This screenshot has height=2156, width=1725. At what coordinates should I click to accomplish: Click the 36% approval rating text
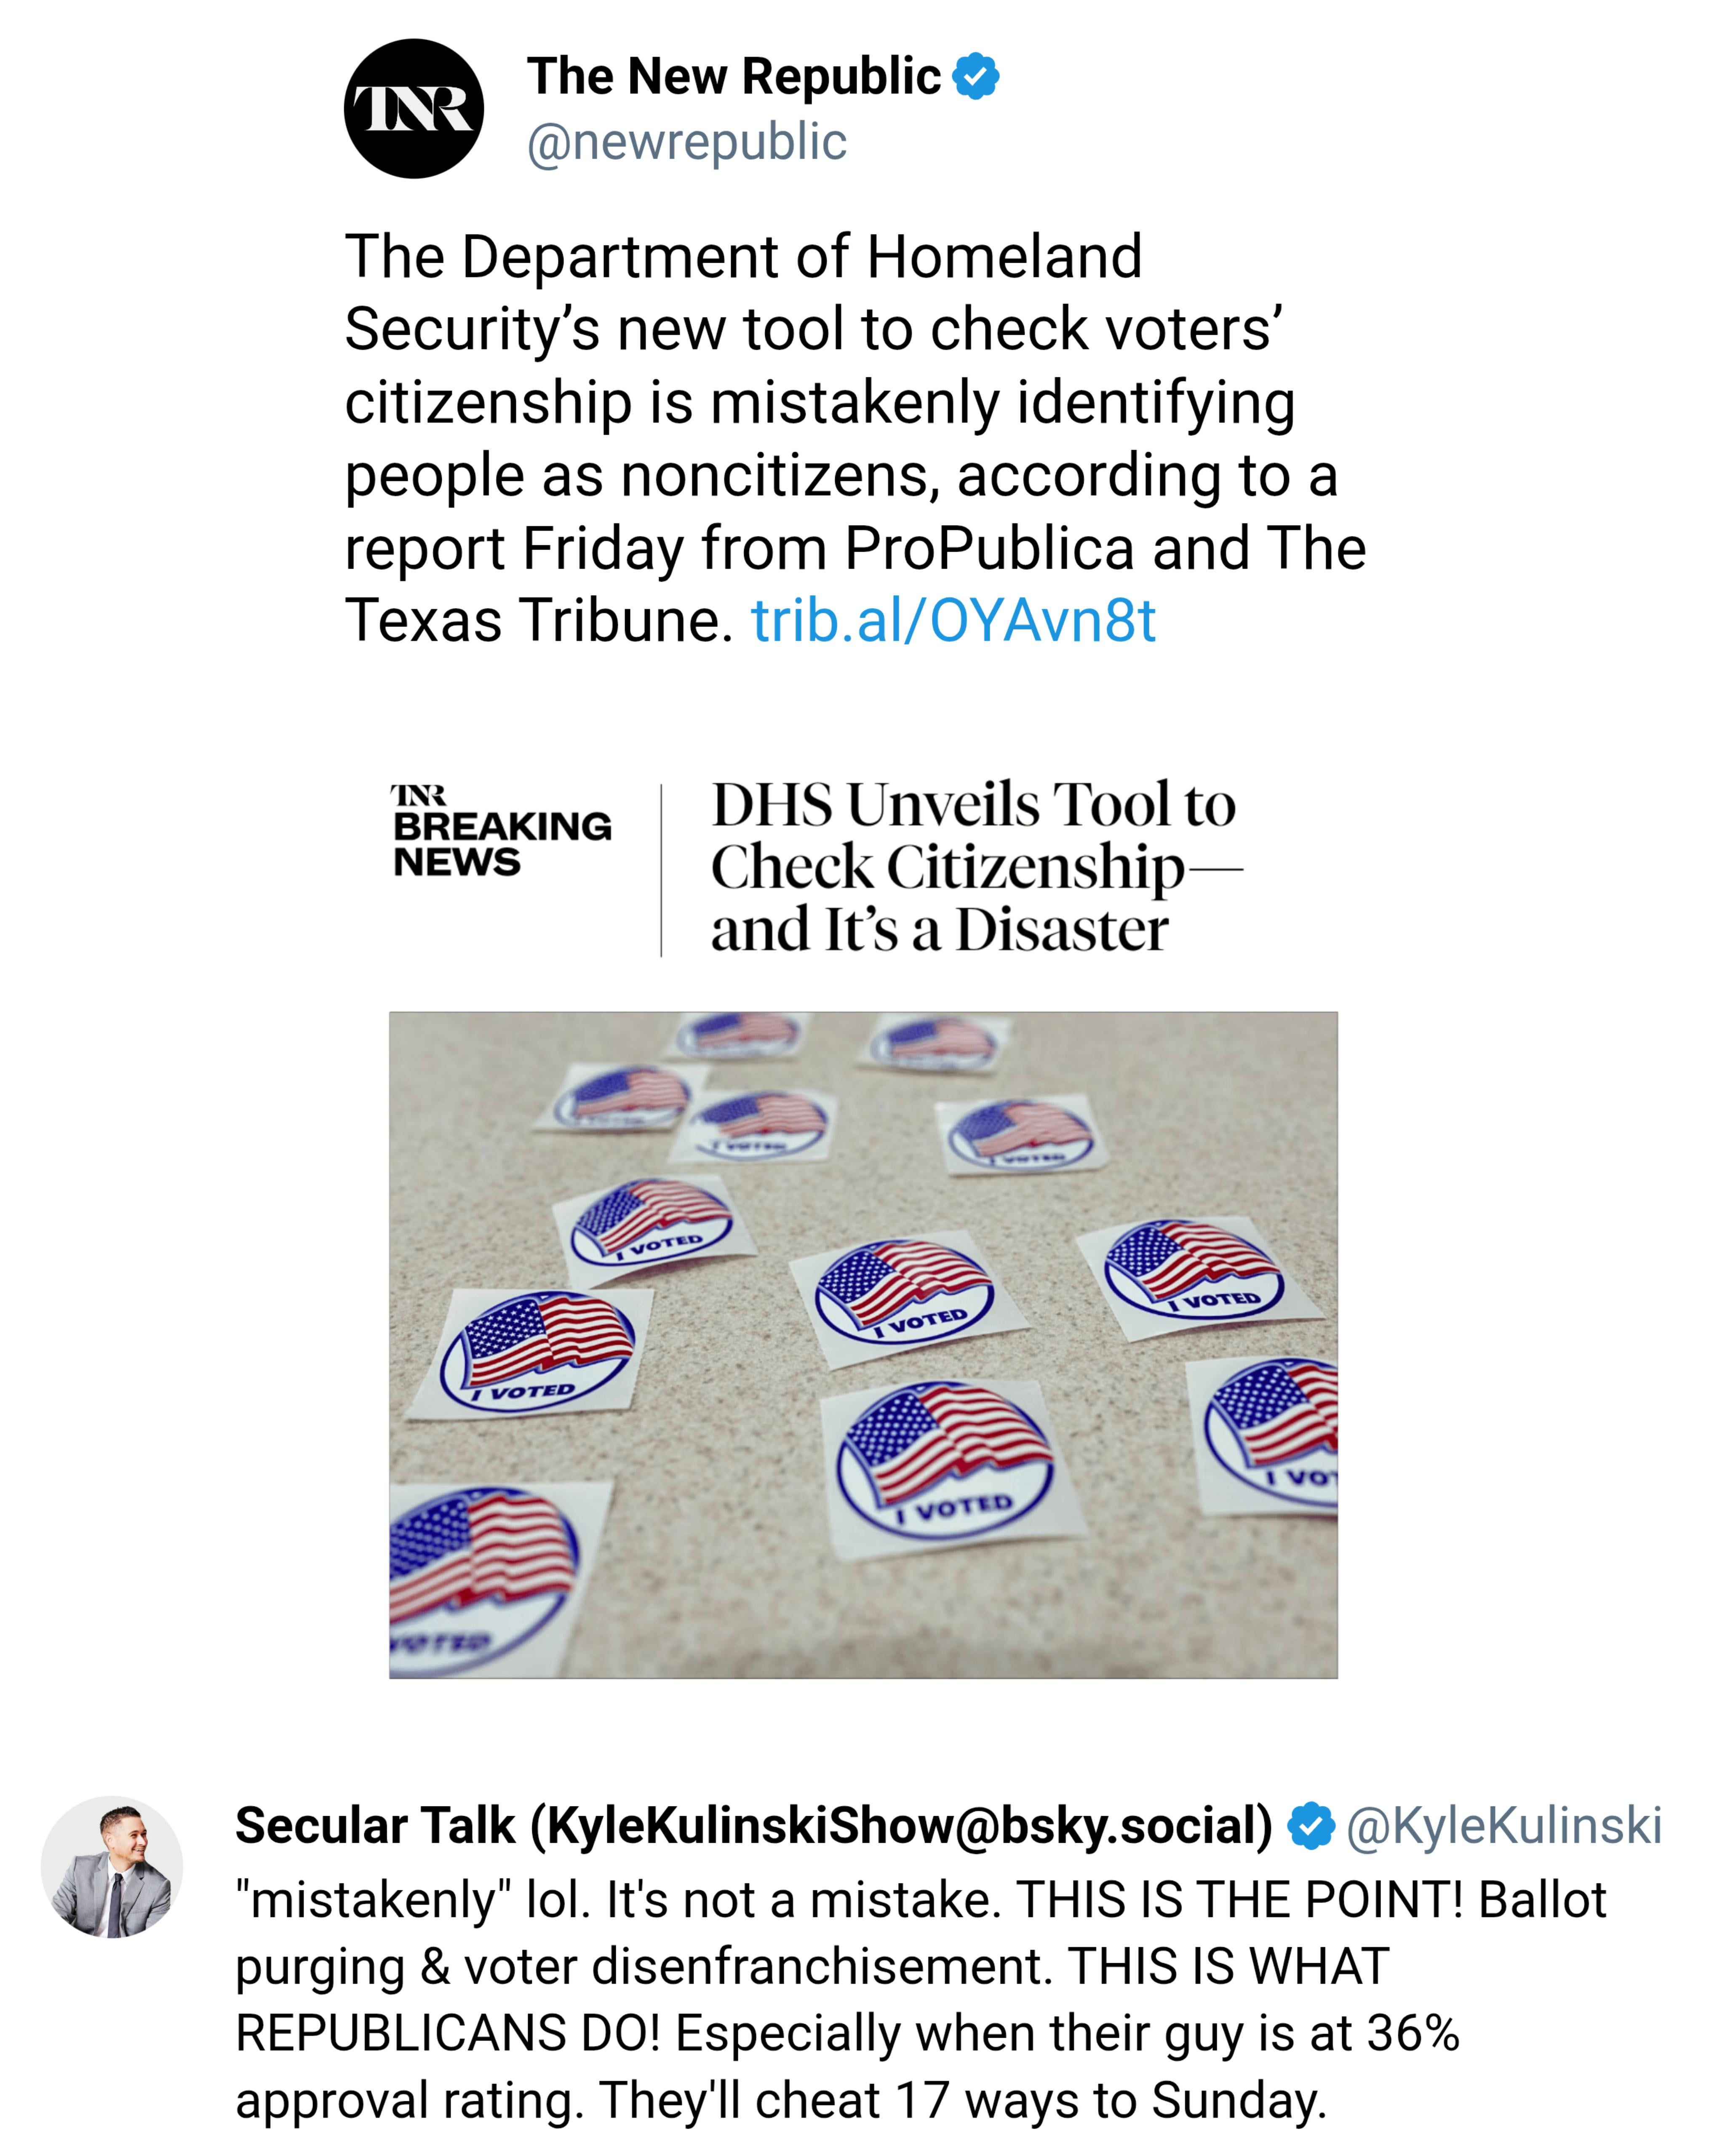(x=1412, y=2034)
